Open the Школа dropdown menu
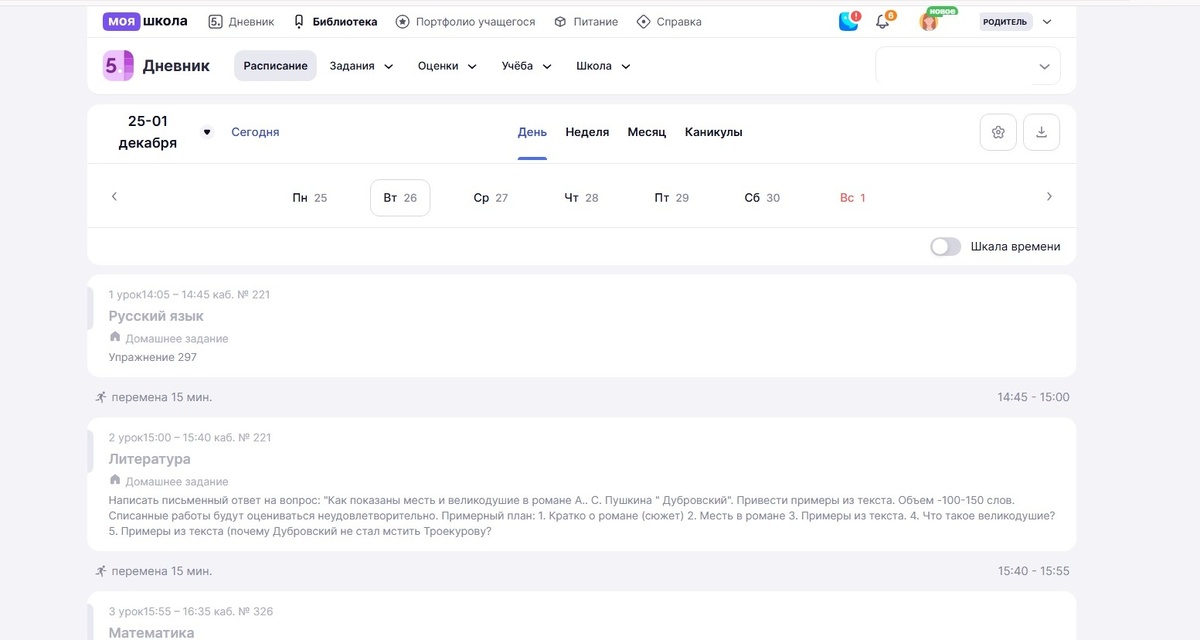 (x=601, y=65)
